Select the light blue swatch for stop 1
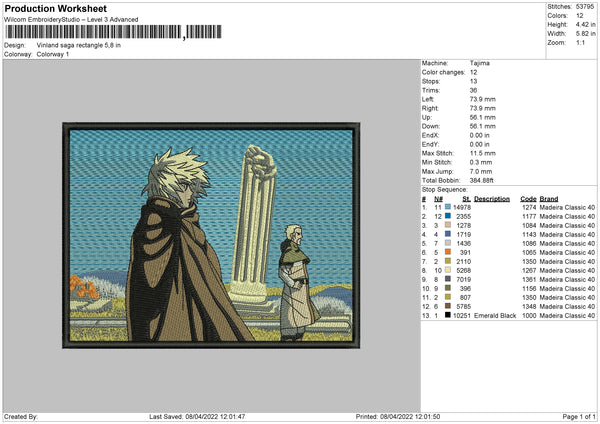This screenshot has height=424, width=600. pyautogui.click(x=448, y=207)
